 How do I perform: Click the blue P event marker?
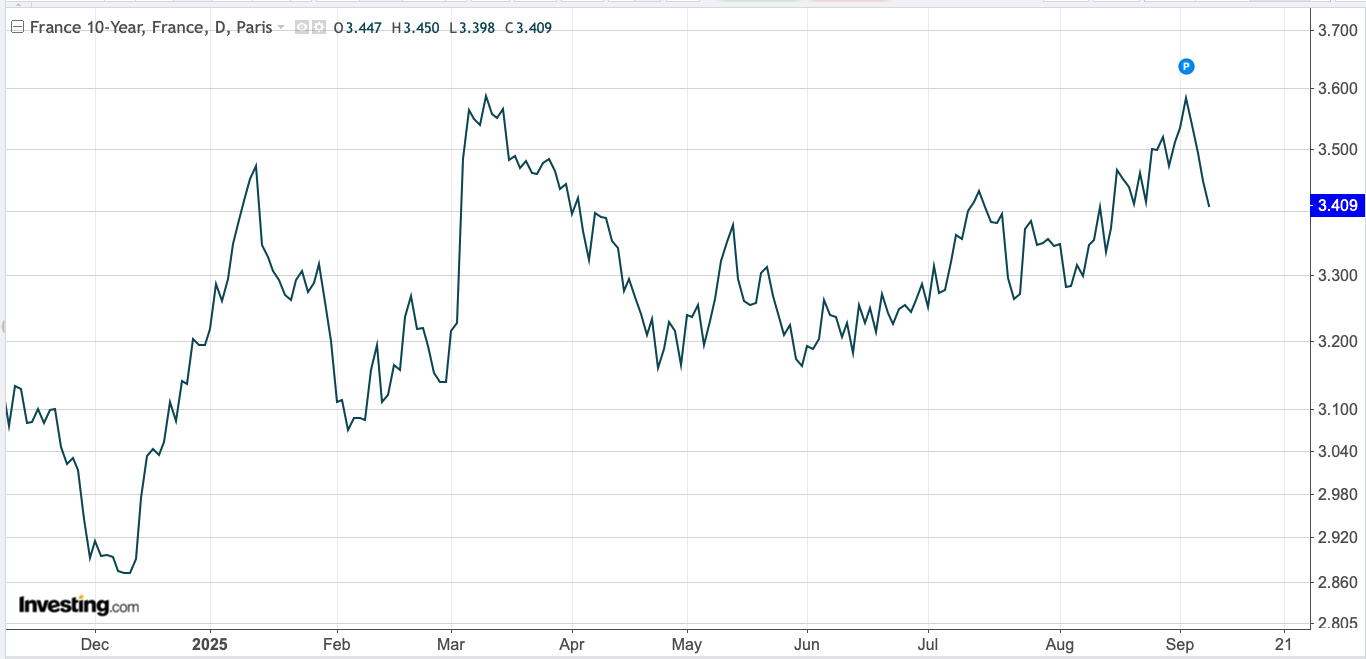coord(1185,67)
